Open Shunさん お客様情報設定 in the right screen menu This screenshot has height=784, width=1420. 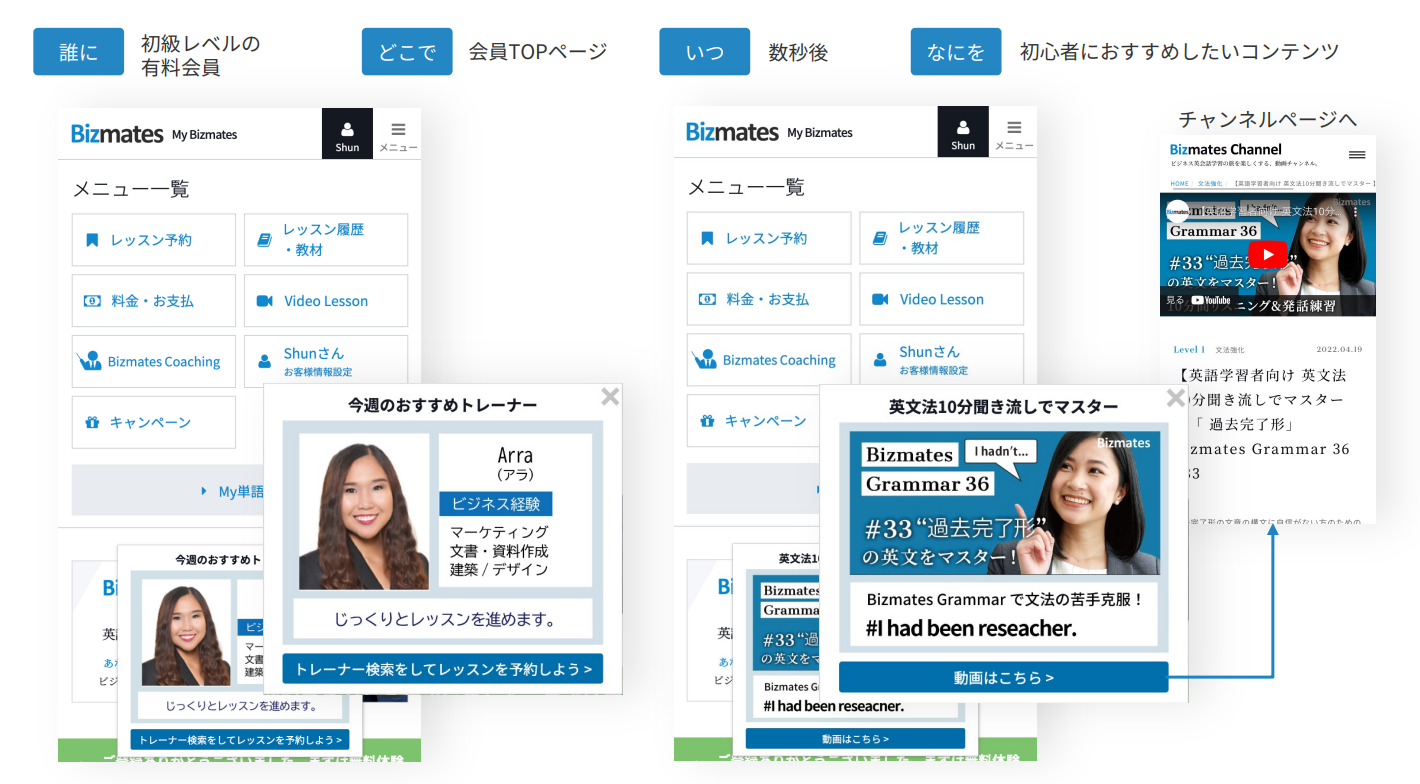tap(942, 360)
